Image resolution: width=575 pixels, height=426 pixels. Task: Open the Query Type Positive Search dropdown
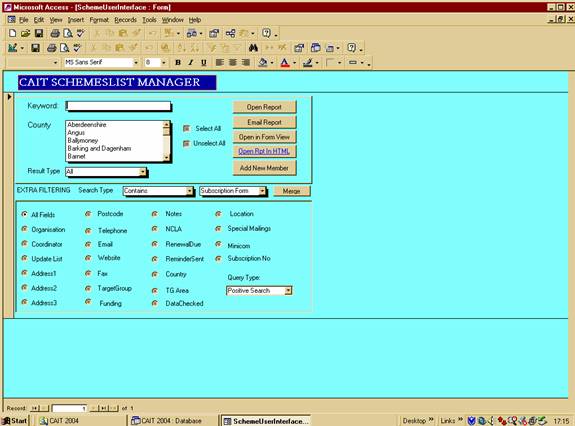[x=289, y=291]
